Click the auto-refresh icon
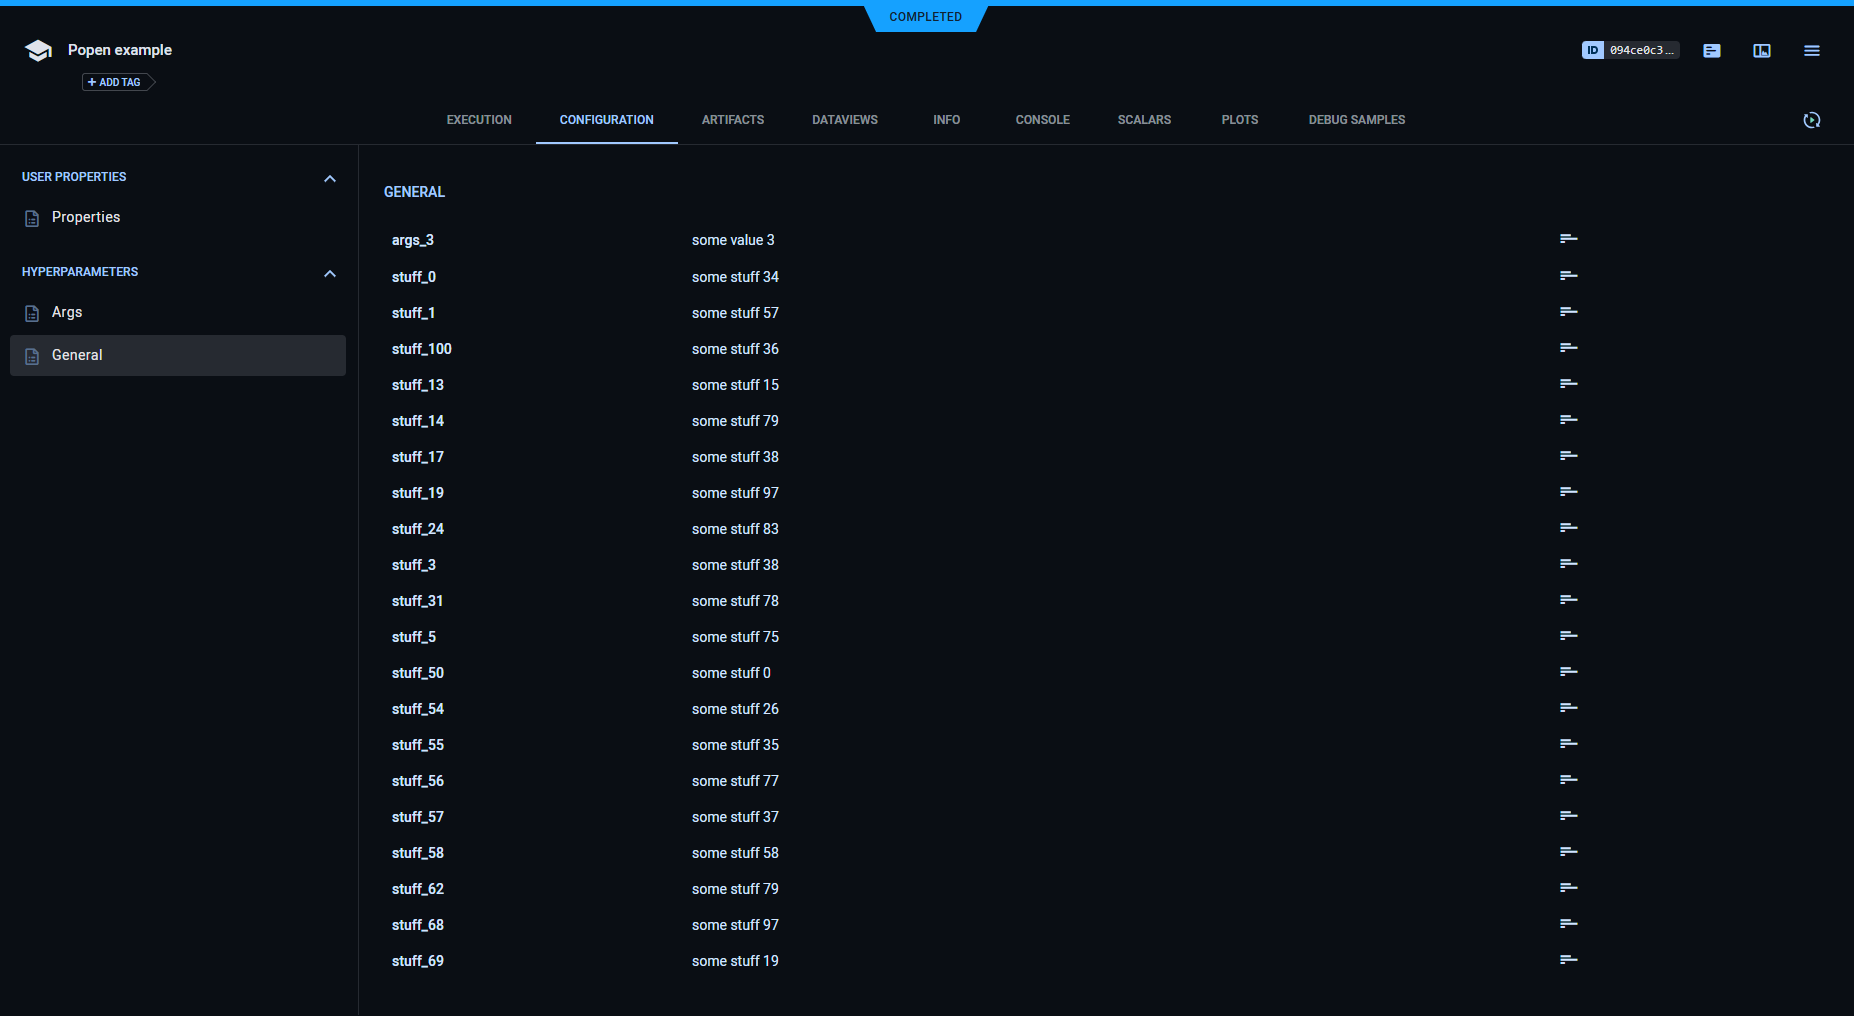Image resolution: width=1854 pixels, height=1016 pixels. tap(1812, 120)
